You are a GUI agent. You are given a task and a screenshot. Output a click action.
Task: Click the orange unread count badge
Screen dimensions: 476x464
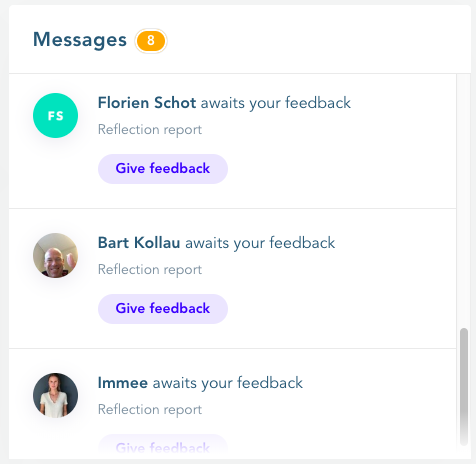[151, 41]
